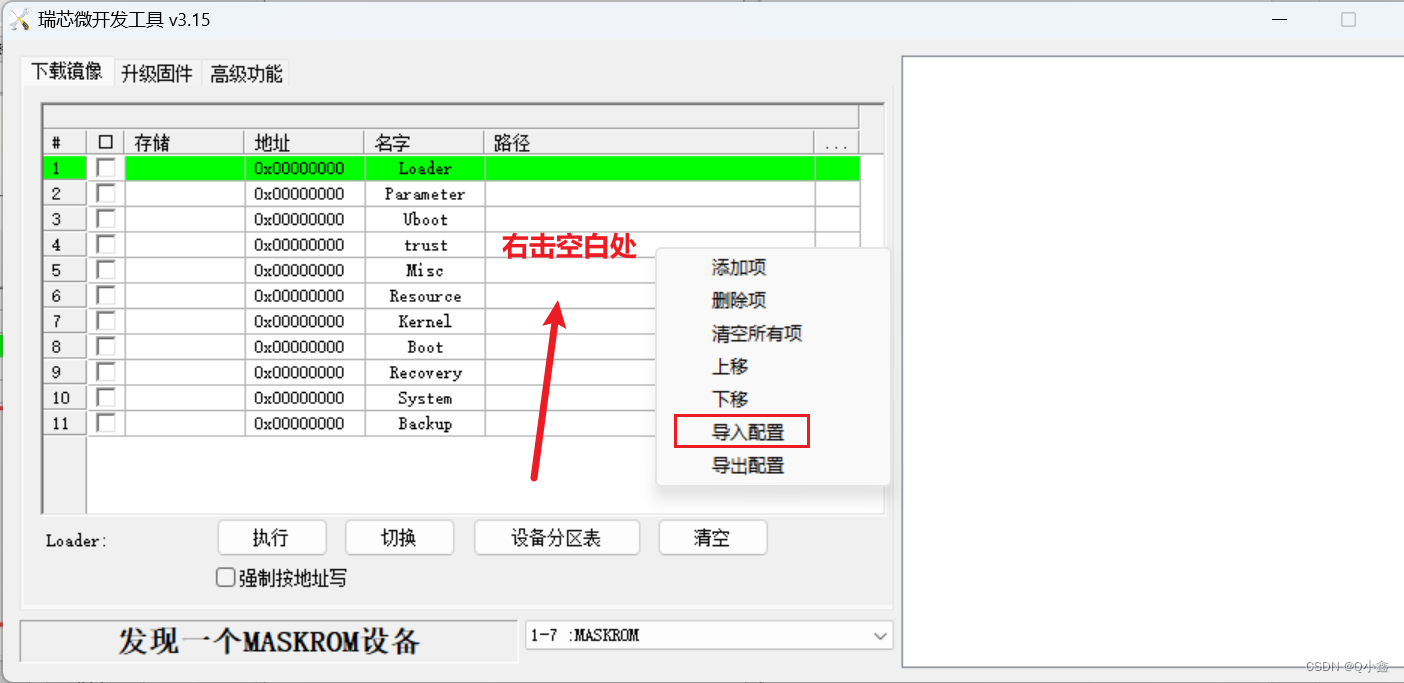Click the address cell of the Backup row
Viewport: 1404px width, 683px height.
pos(305,423)
